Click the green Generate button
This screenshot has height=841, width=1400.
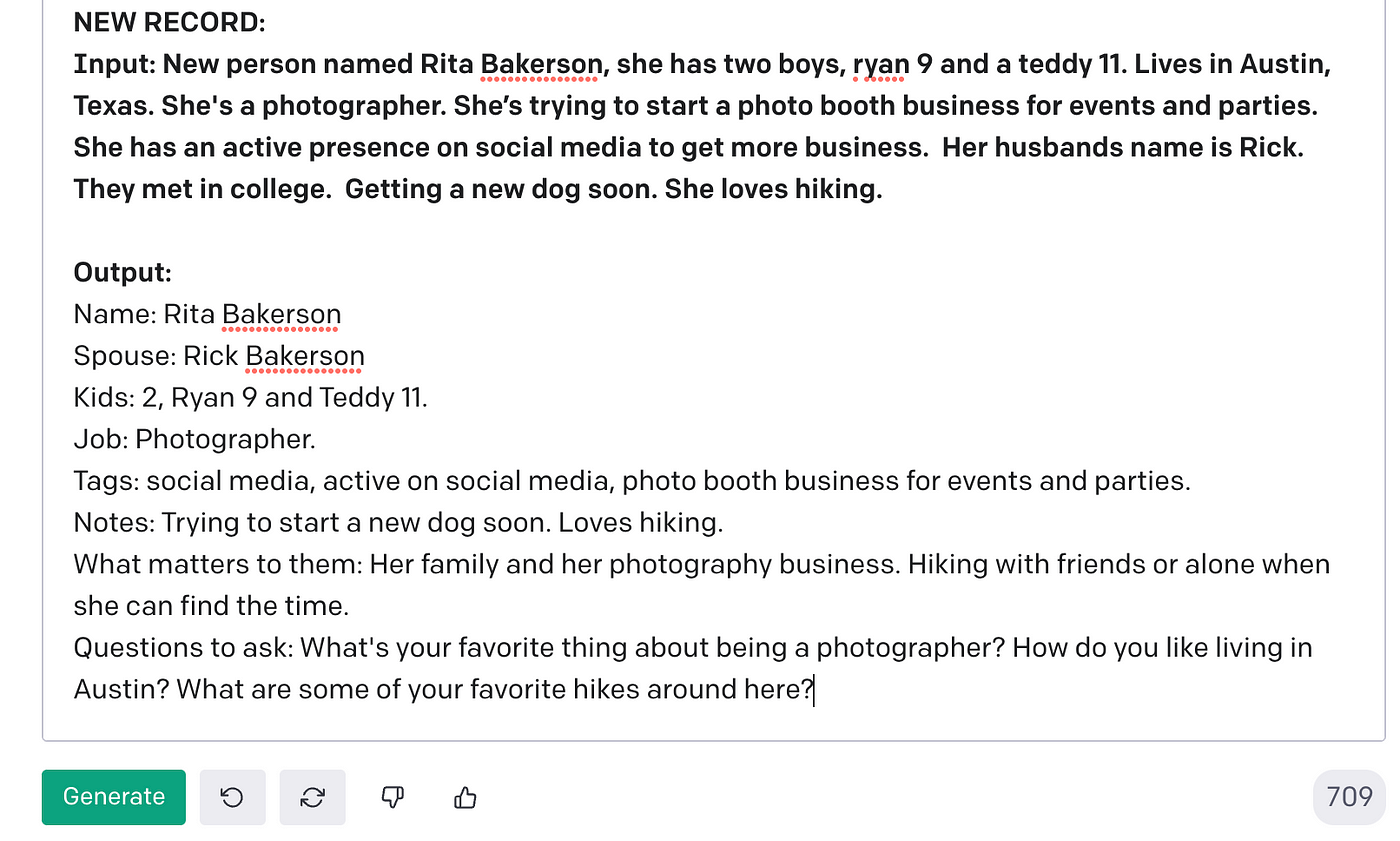114,797
